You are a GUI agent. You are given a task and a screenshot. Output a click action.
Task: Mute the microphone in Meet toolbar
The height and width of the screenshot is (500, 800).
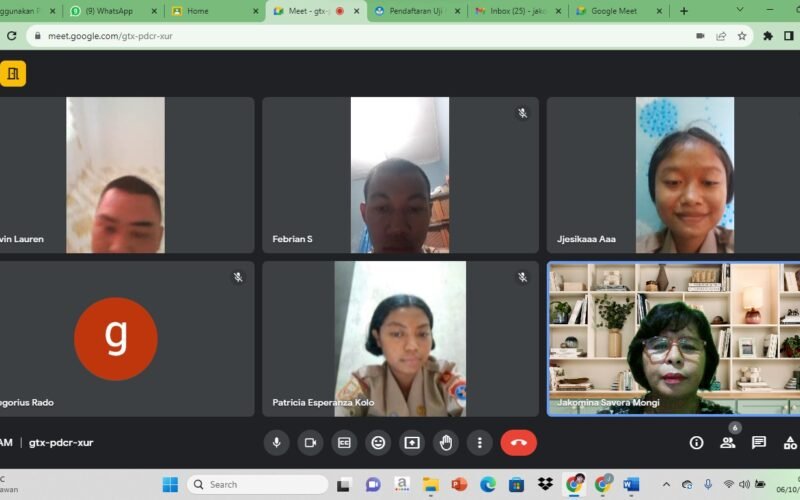(x=276, y=442)
